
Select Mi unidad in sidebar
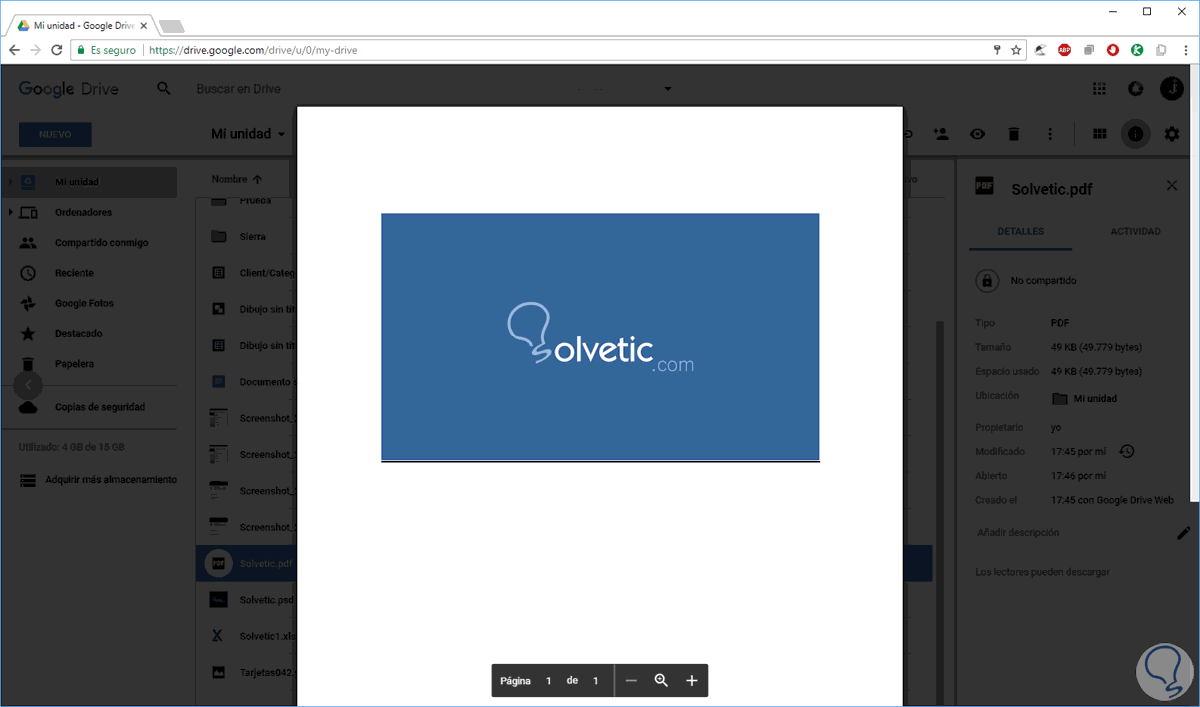pos(90,182)
